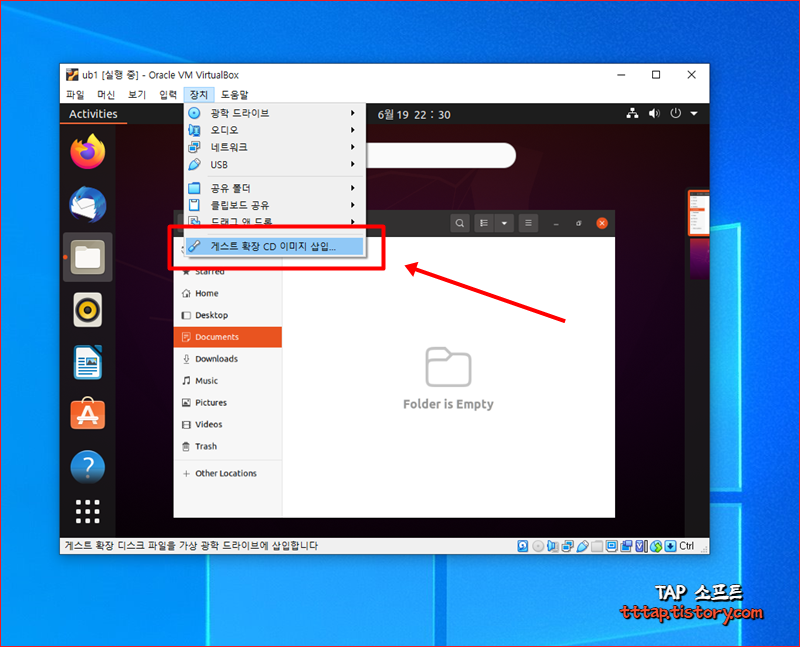The height and width of the screenshot is (647, 800).
Task: Click the power icon in Ubuntu top bar
Action: [676, 113]
